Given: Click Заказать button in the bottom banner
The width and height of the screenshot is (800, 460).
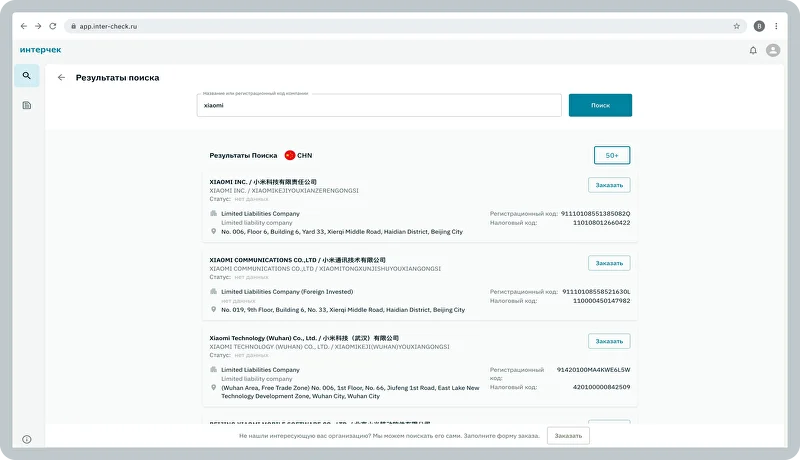Looking at the screenshot, I should point(568,436).
